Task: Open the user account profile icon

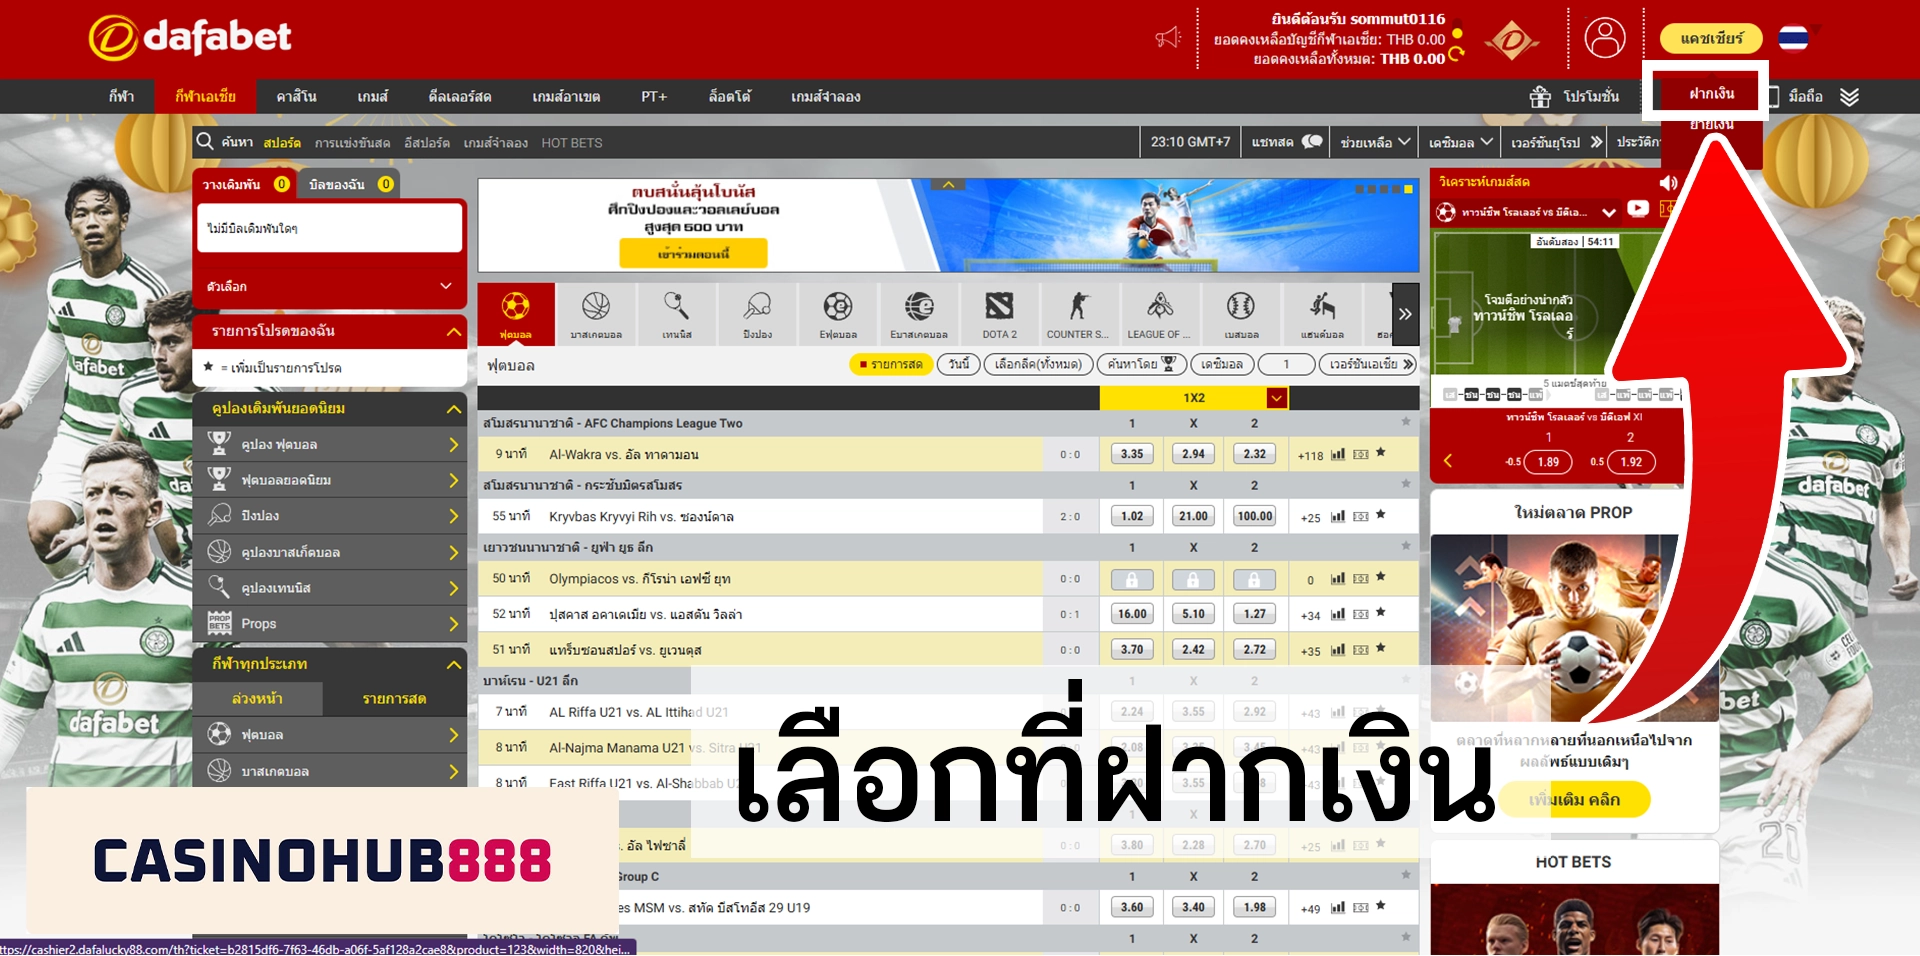Action: (1605, 38)
